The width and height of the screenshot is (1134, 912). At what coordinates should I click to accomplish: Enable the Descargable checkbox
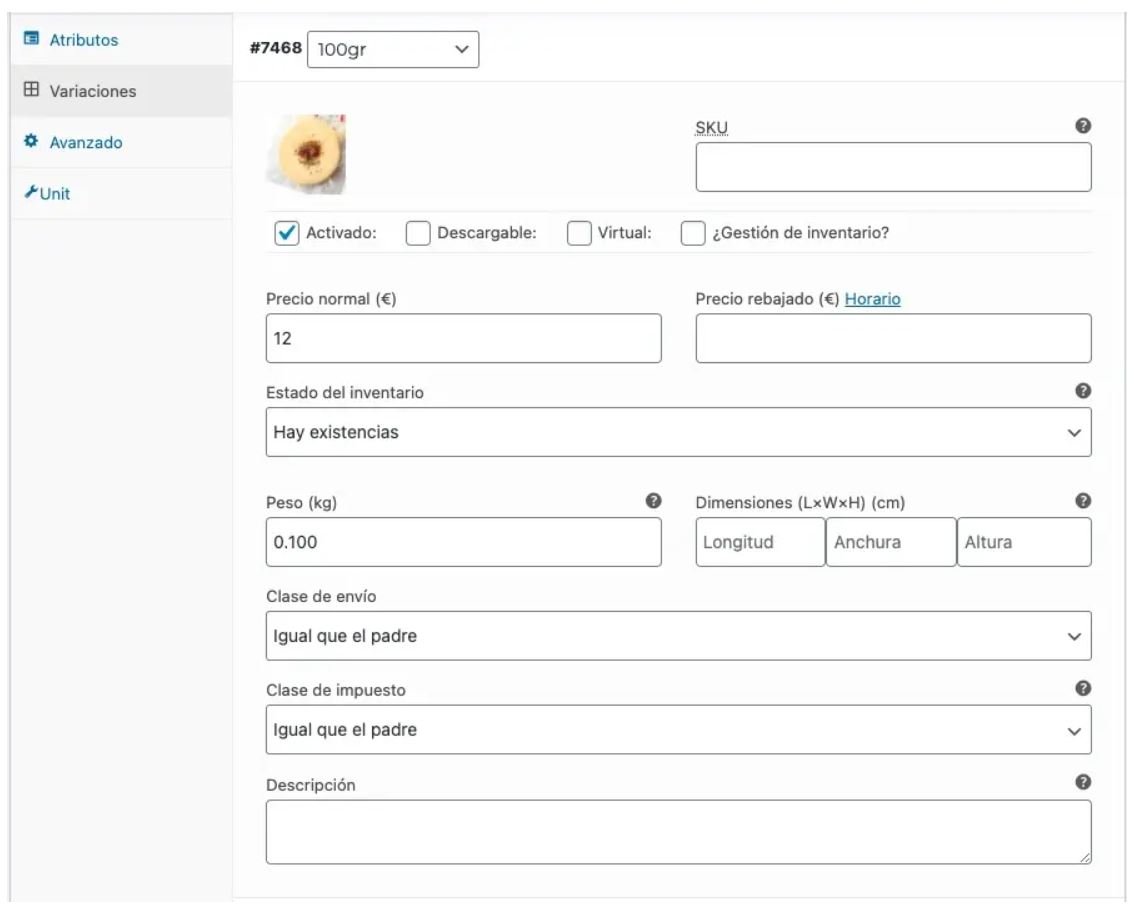coord(418,233)
